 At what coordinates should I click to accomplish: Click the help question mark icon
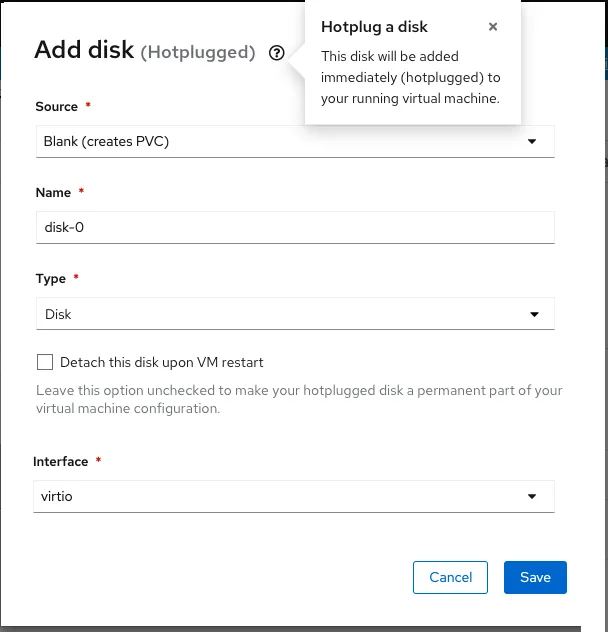pos(277,53)
